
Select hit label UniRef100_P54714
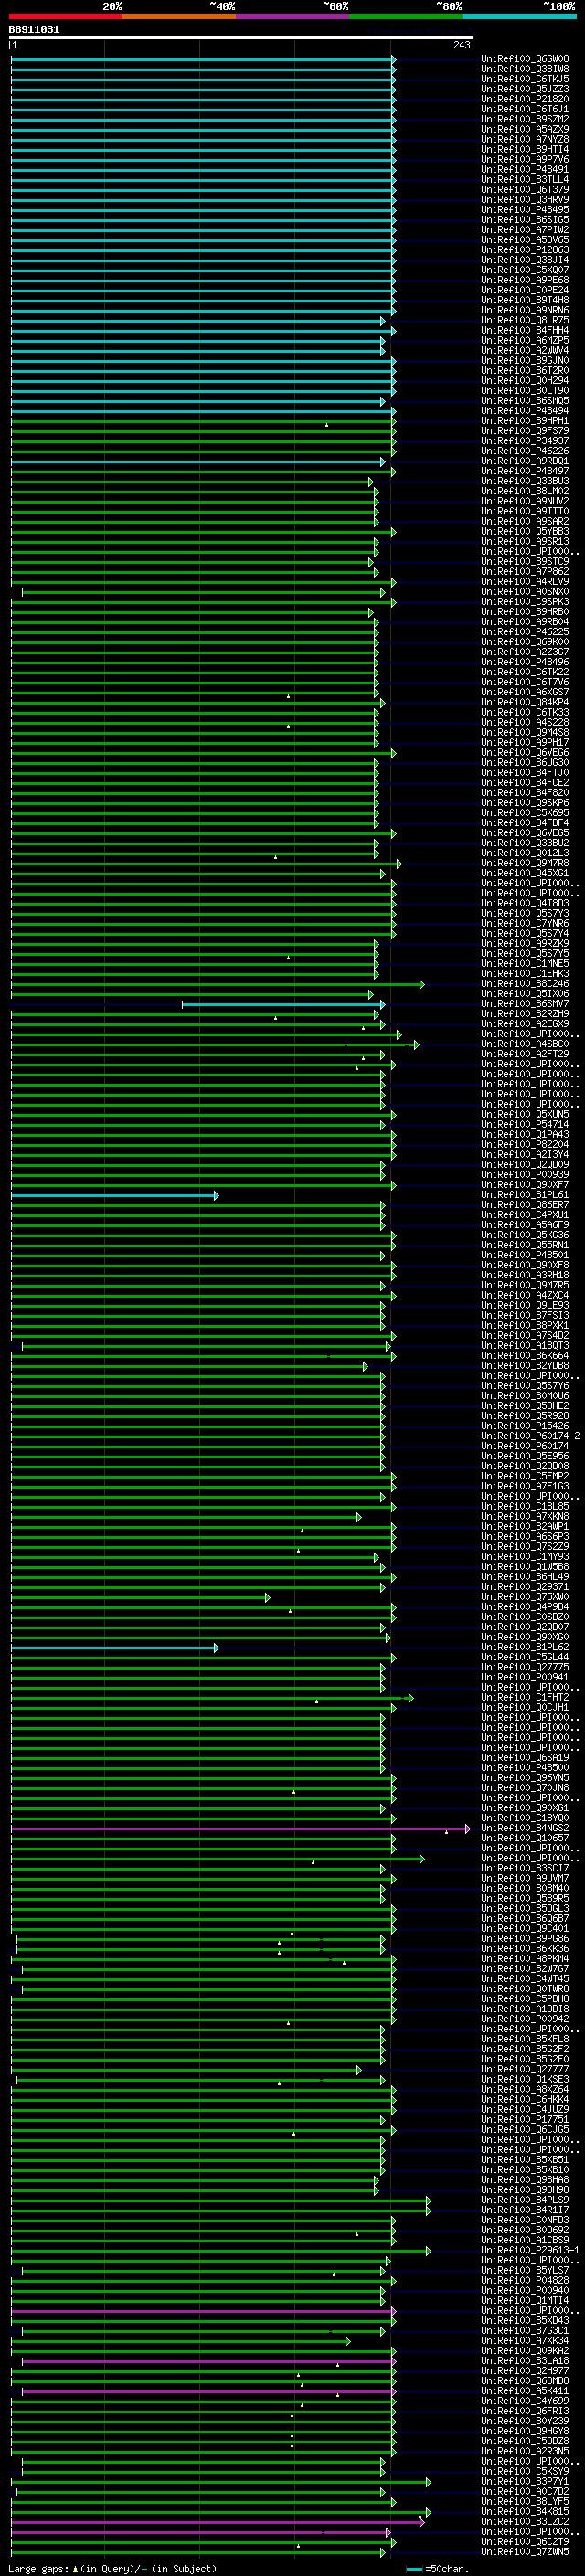coord(525,1124)
